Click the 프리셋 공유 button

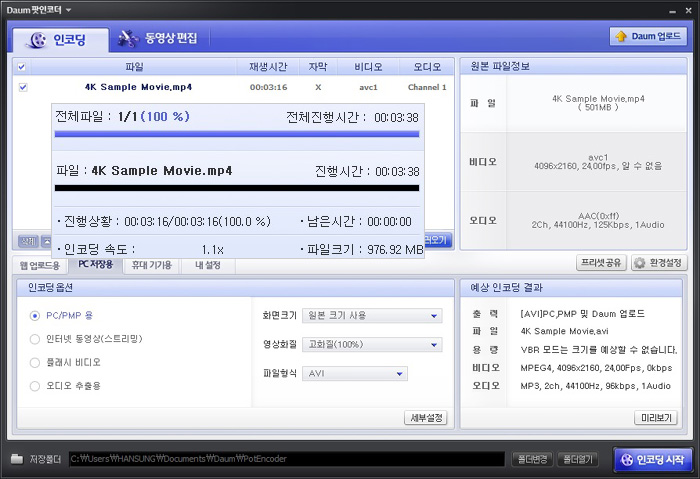(x=601, y=262)
